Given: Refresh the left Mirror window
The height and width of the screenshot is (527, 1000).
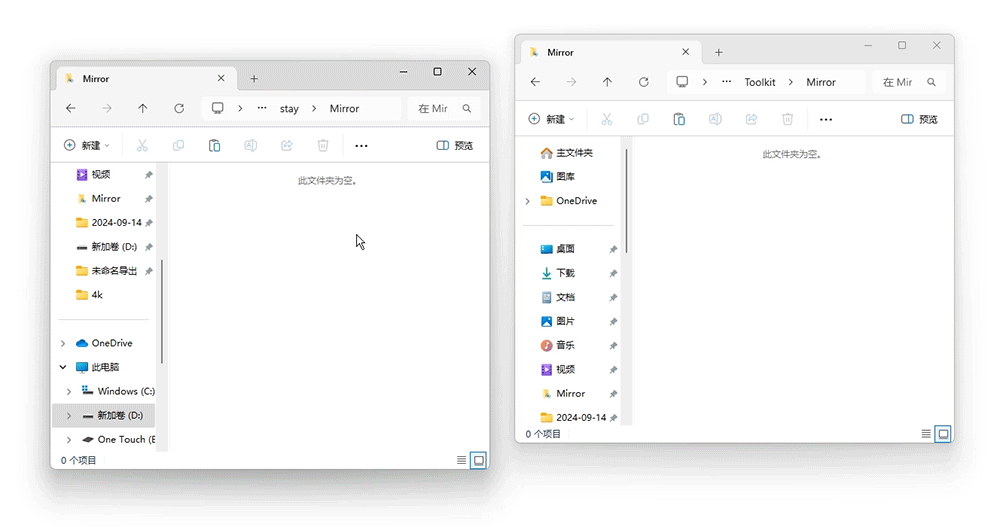Looking at the screenshot, I should point(179,108).
